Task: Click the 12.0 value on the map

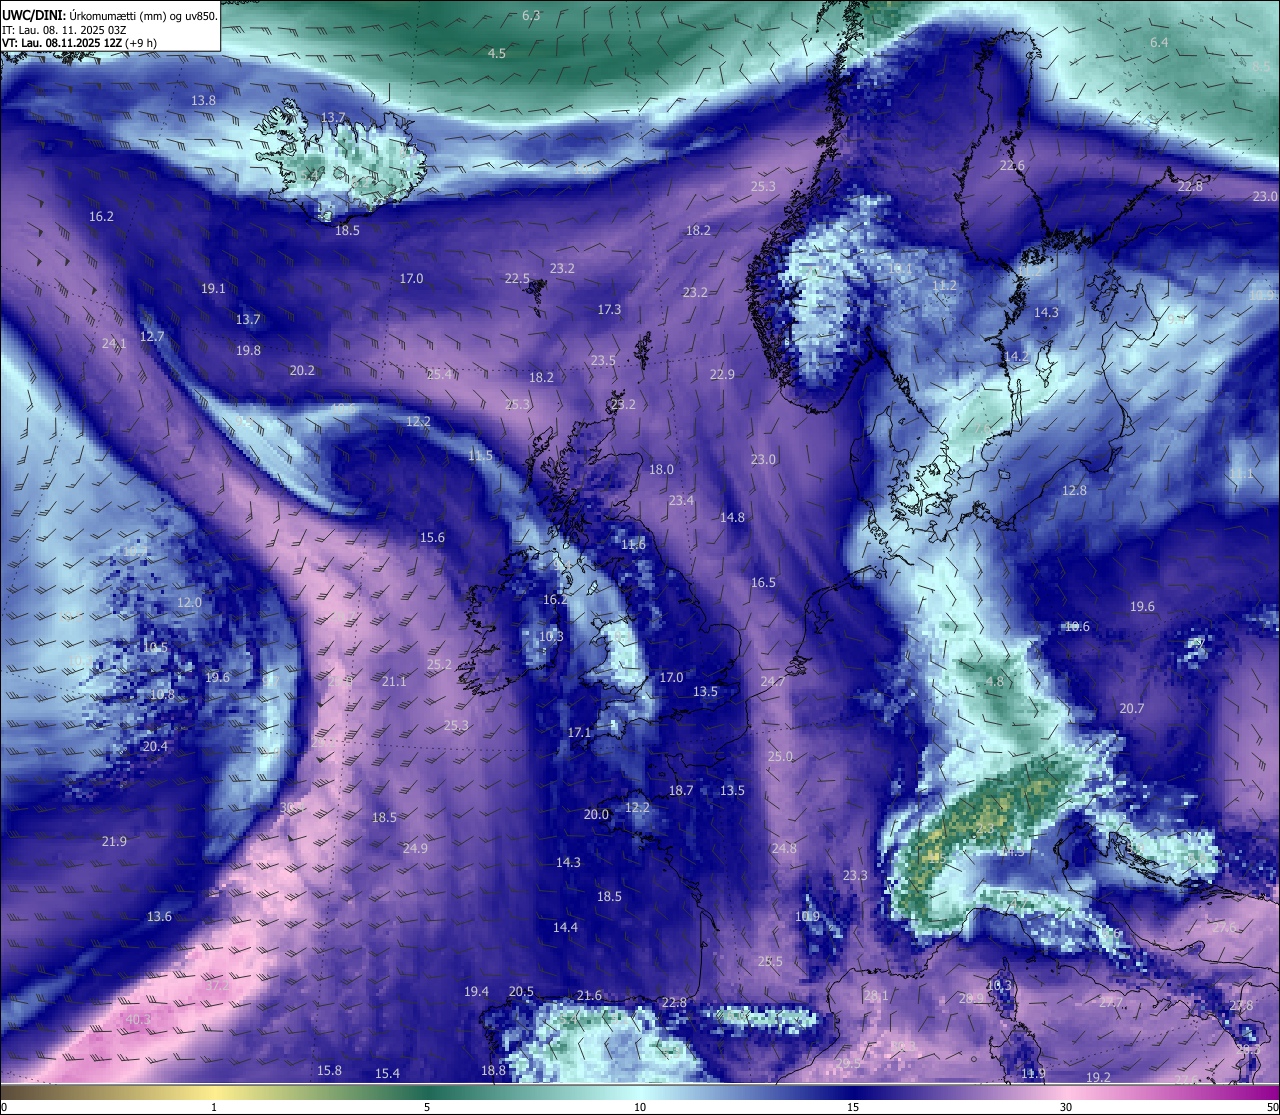Action: tap(189, 602)
